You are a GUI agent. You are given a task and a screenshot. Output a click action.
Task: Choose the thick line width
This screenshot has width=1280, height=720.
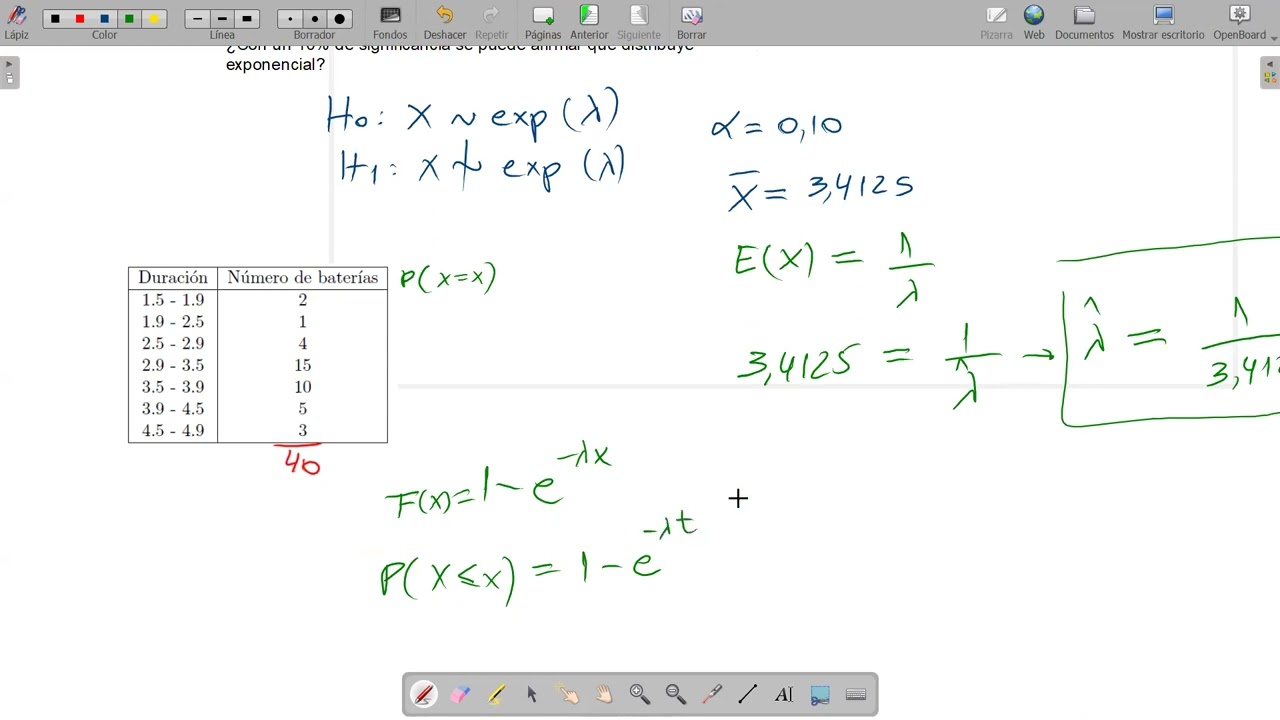(247, 19)
